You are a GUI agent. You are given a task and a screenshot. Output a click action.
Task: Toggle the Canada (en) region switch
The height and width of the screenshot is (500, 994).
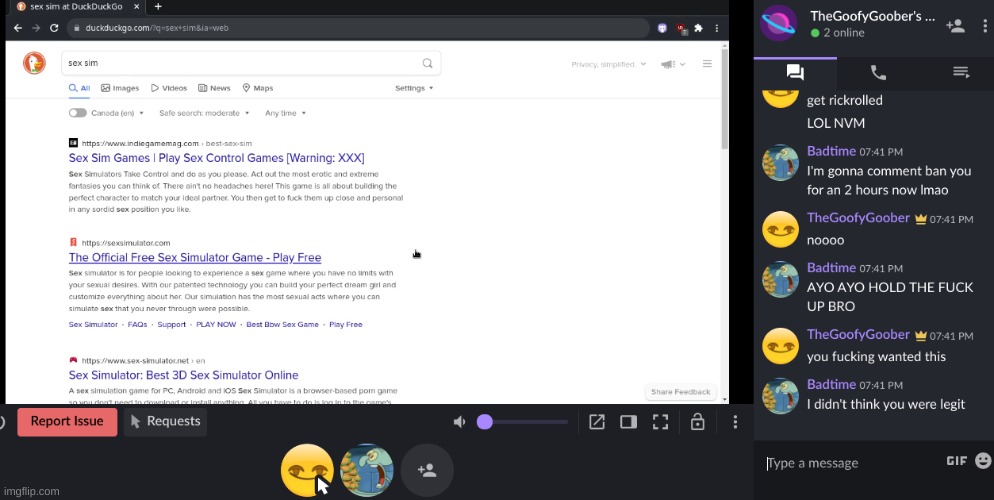click(x=78, y=113)
